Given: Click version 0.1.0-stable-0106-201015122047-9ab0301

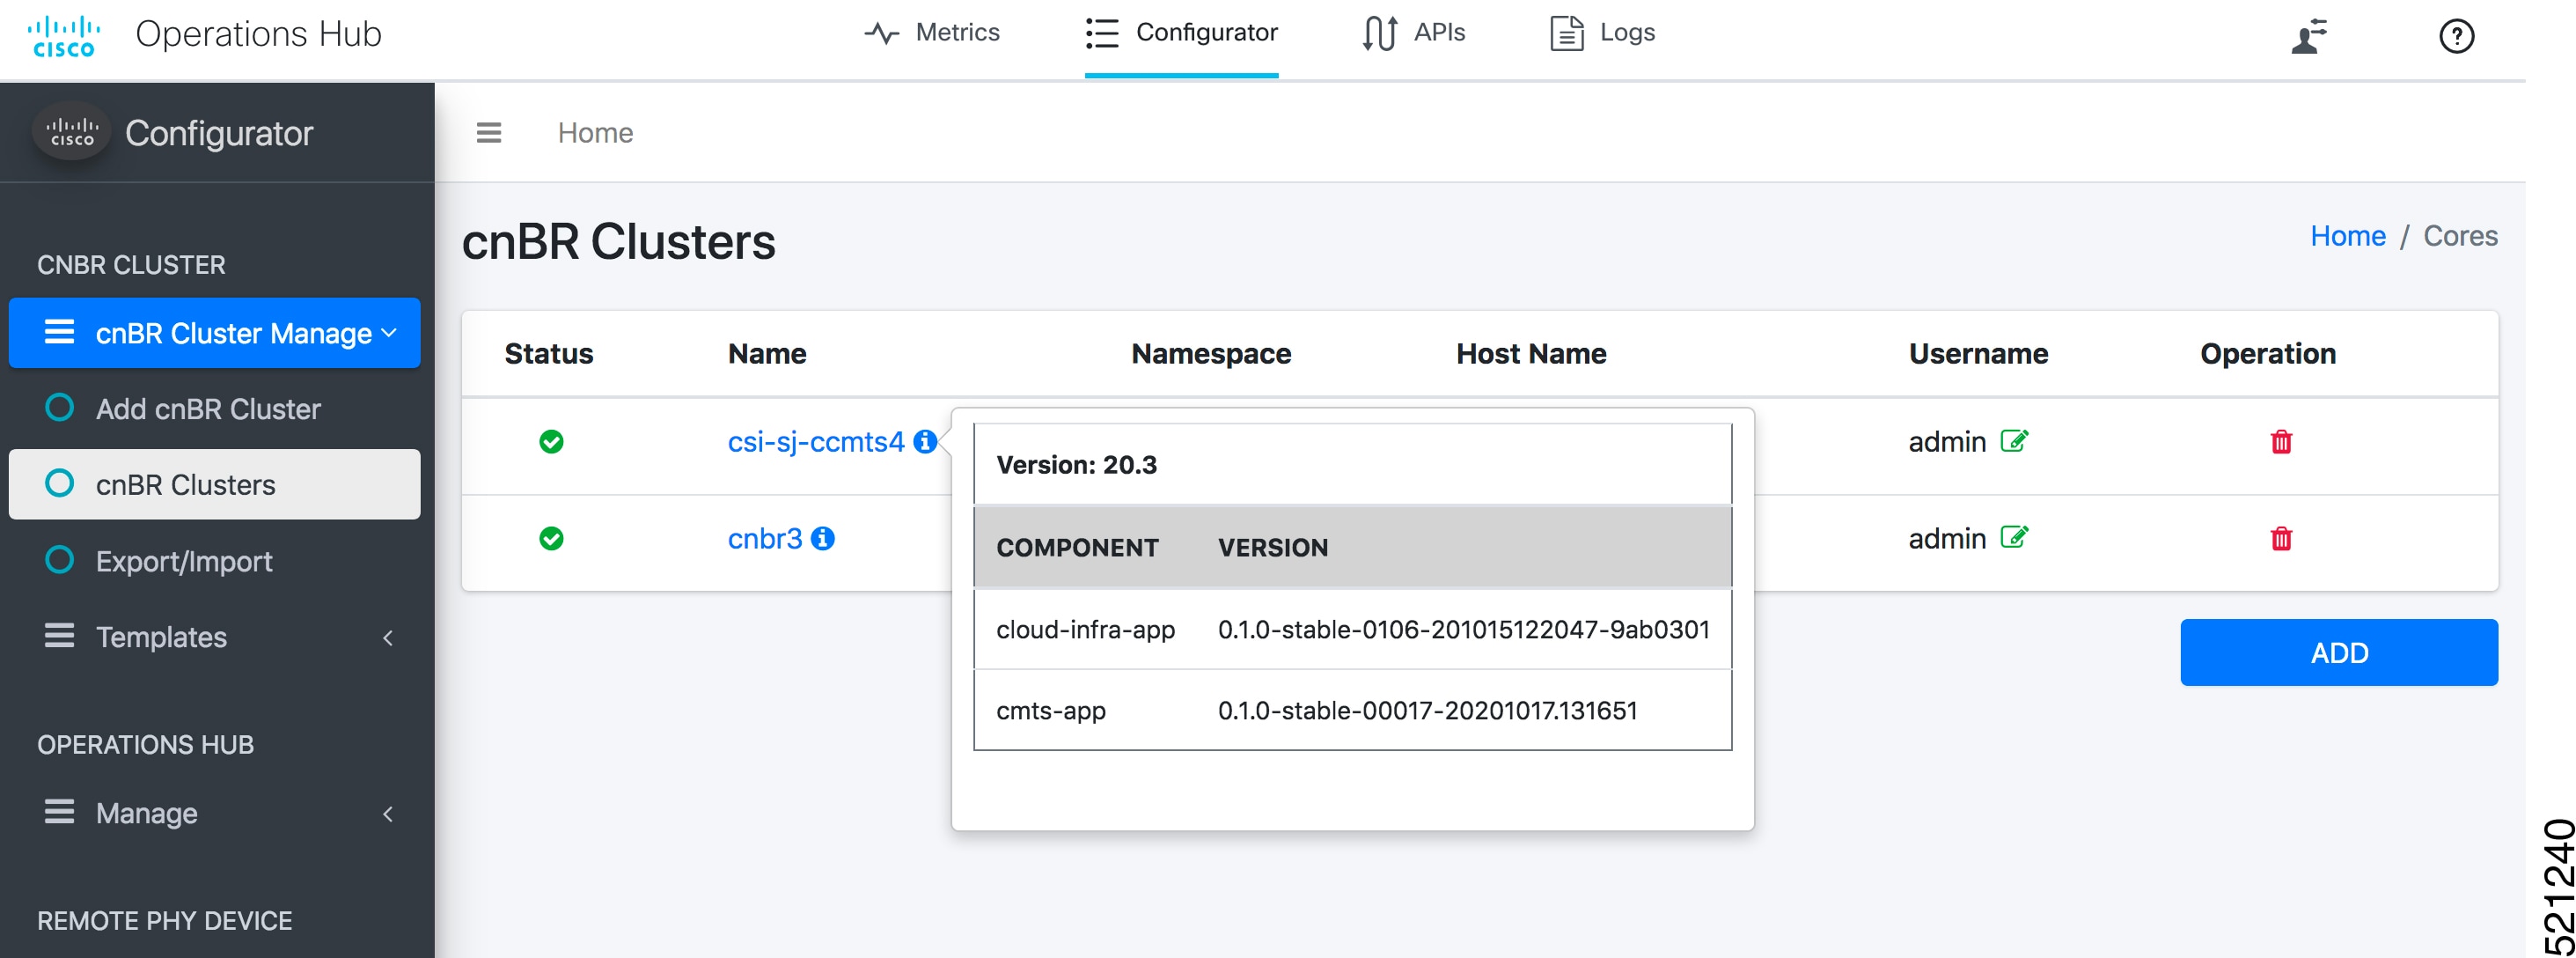Looking at the screenshot, I should [1463, 629].
